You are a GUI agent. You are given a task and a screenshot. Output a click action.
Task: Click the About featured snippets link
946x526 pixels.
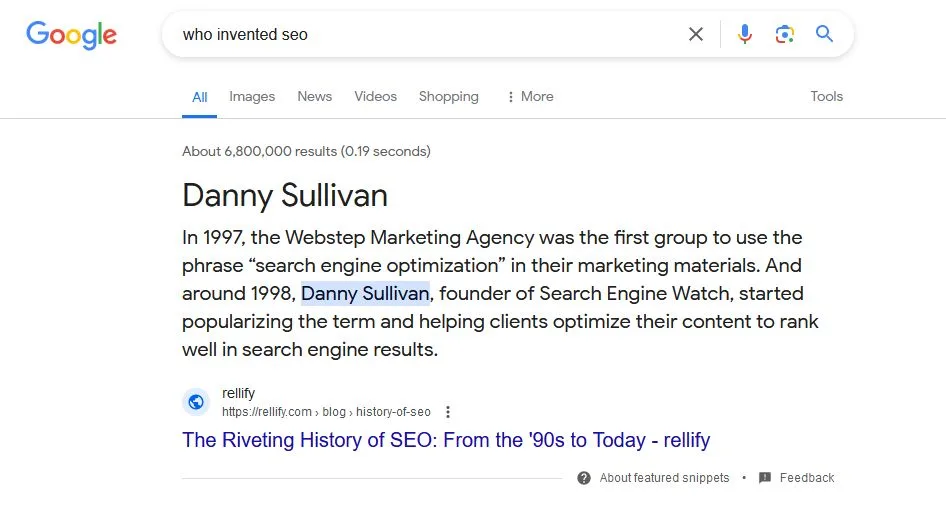coord(664,478)
